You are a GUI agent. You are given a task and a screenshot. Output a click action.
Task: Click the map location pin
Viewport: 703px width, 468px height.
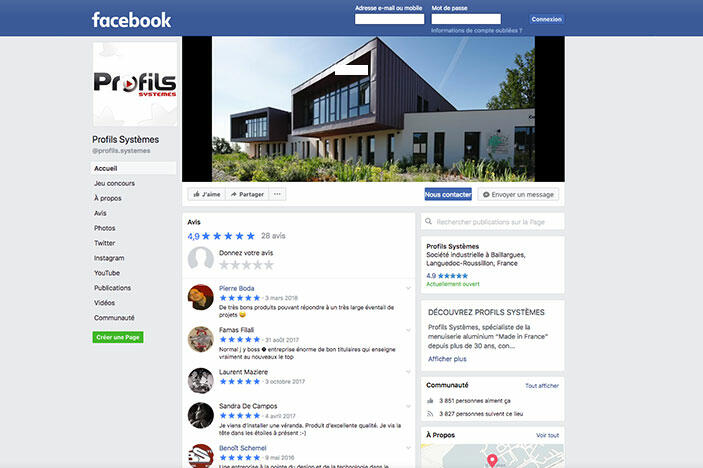click(x=492, y=460)
